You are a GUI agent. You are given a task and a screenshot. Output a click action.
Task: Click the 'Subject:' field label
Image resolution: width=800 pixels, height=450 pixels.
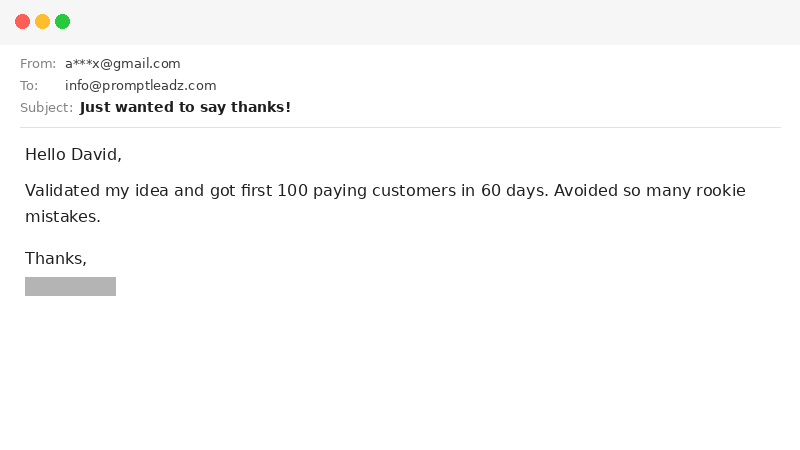point(46,108)
